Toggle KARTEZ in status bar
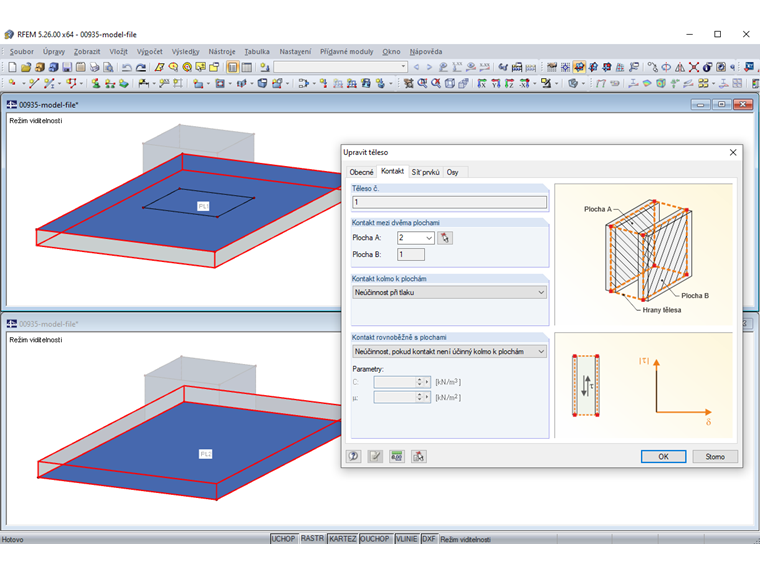The width and height of the screenshot is (760, 570). [x=343, y=538]
